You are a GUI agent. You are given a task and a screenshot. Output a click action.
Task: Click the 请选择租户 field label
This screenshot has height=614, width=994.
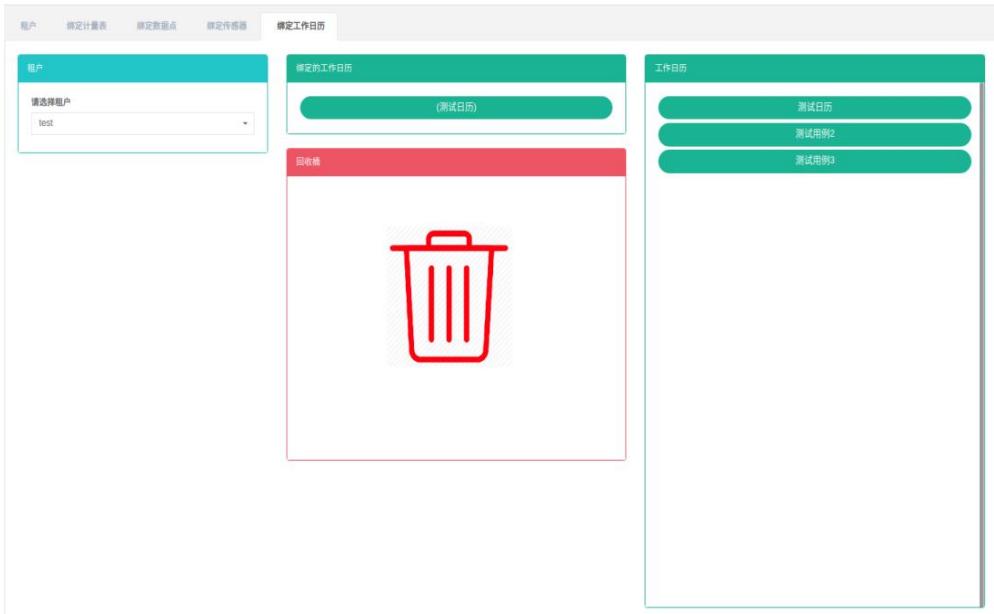pos(59,101)
